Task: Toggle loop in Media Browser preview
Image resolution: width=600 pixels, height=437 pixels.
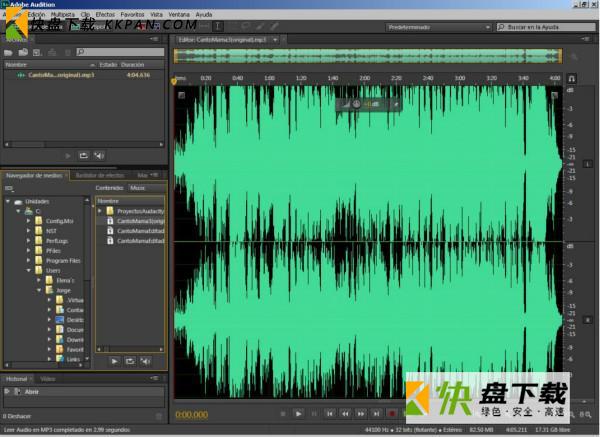Action: point(130,361)
